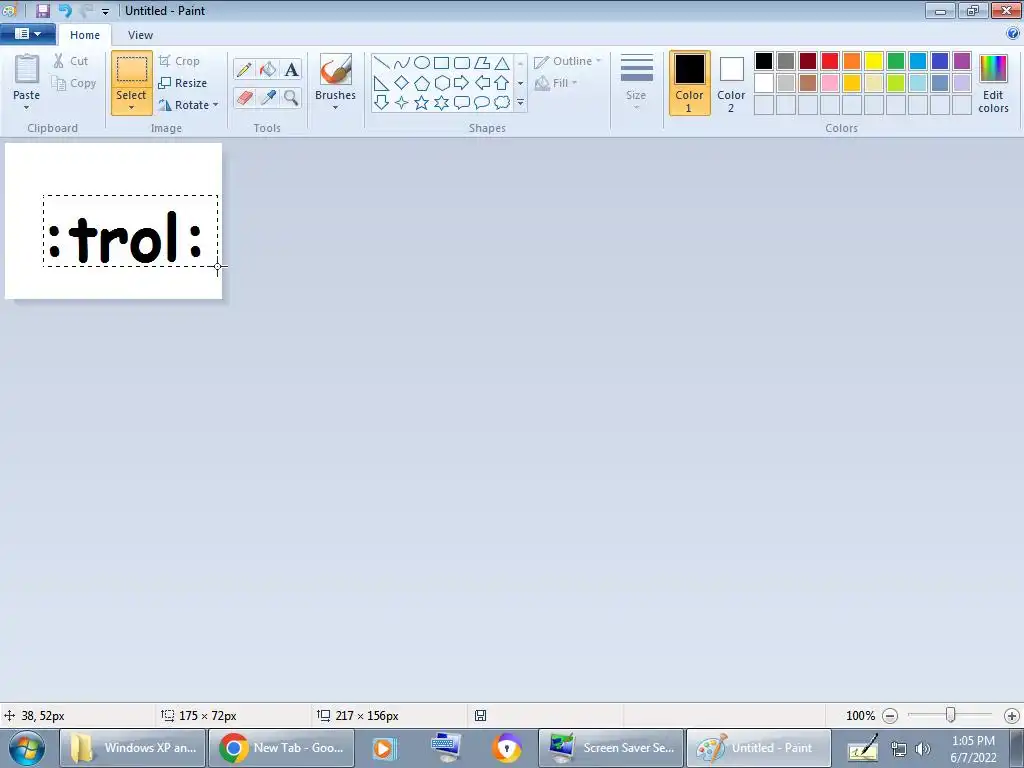Open the Paste dropdown arrow
Screen dimensions: 1024x768
click(x=26, y=108)
